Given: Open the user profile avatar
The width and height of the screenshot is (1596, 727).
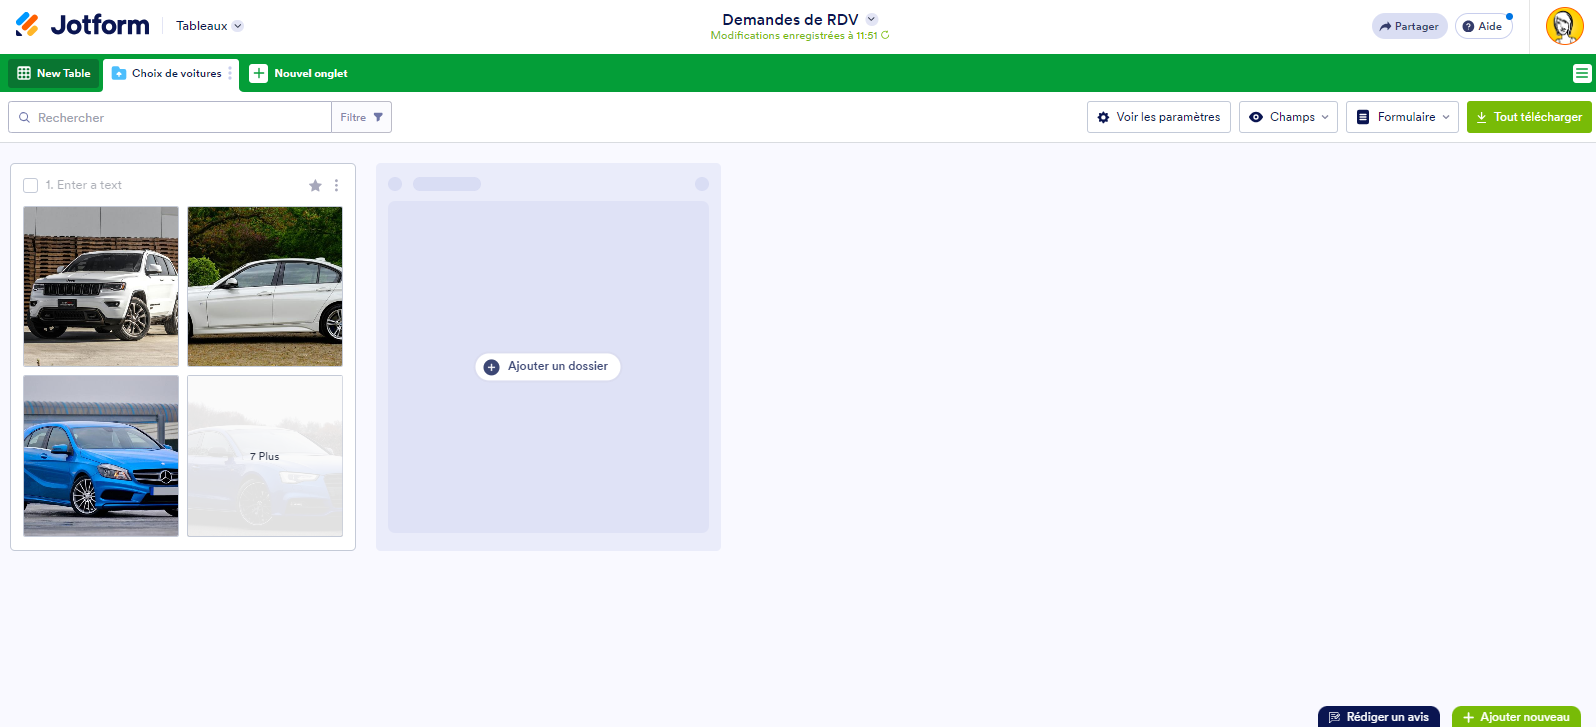Looking at the screenshot, I should [x=1564, y=26].
